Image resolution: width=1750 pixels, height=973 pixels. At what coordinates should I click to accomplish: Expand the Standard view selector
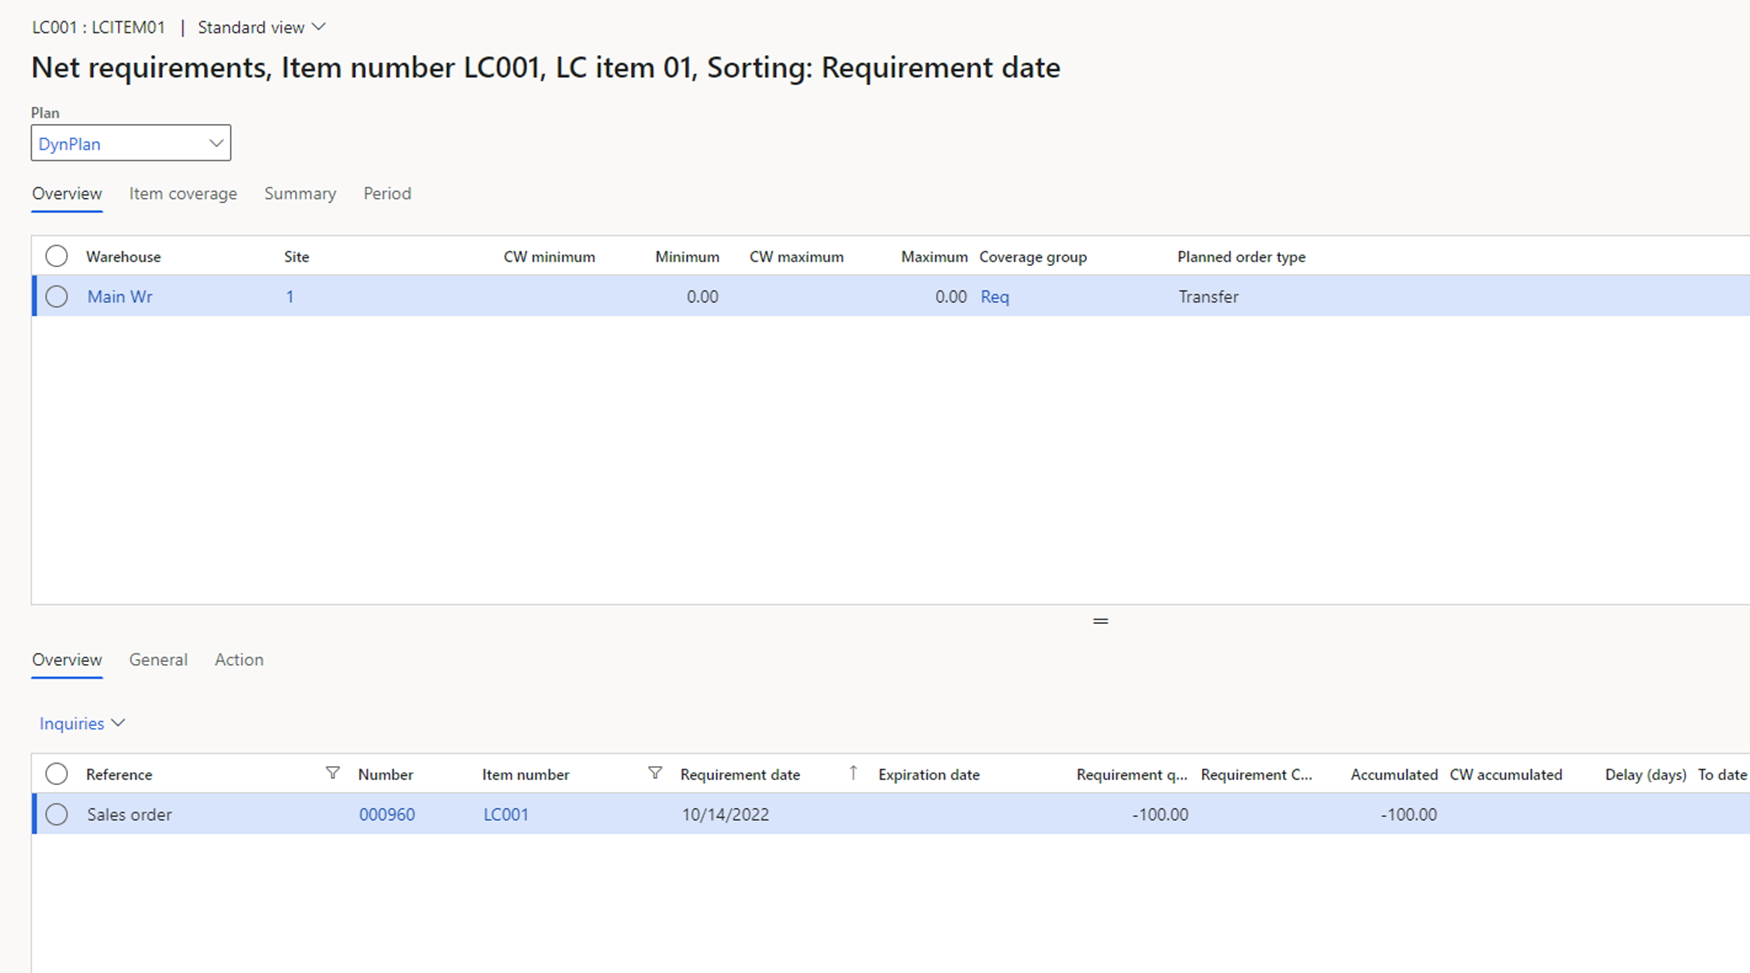click(x=261, y=27)
